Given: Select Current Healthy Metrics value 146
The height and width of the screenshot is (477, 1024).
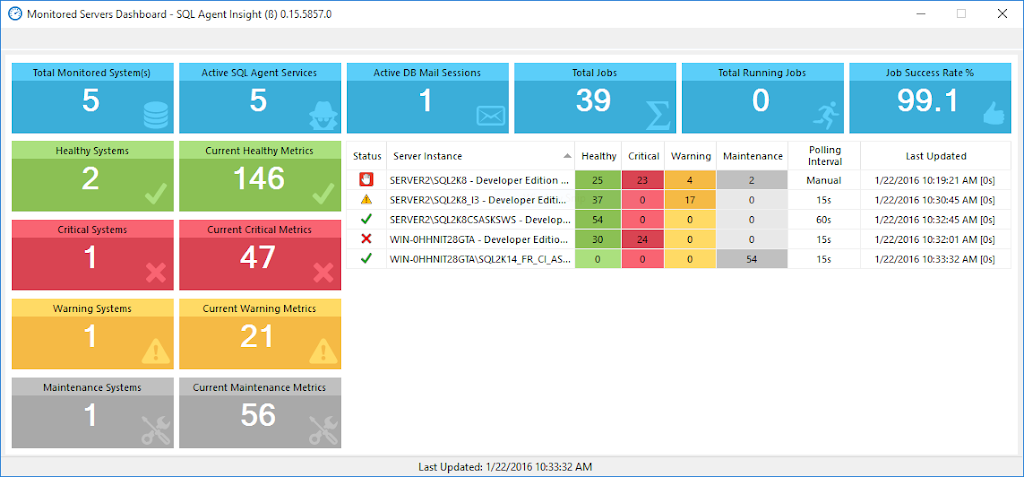Looking at the screenshot, I should point(257,179).
